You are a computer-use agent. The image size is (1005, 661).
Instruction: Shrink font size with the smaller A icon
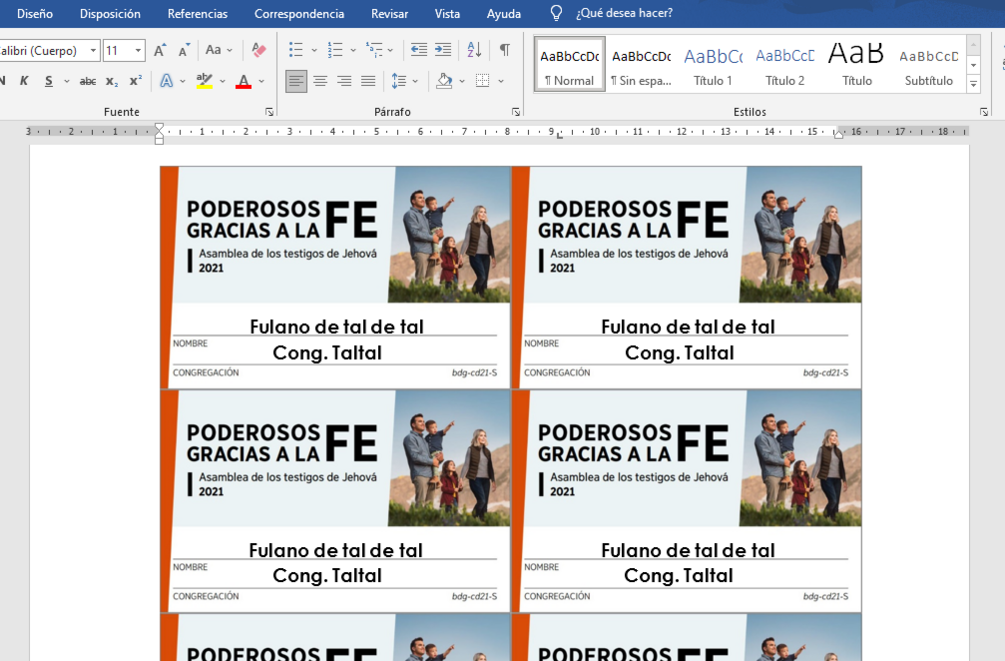click(184, 50)
